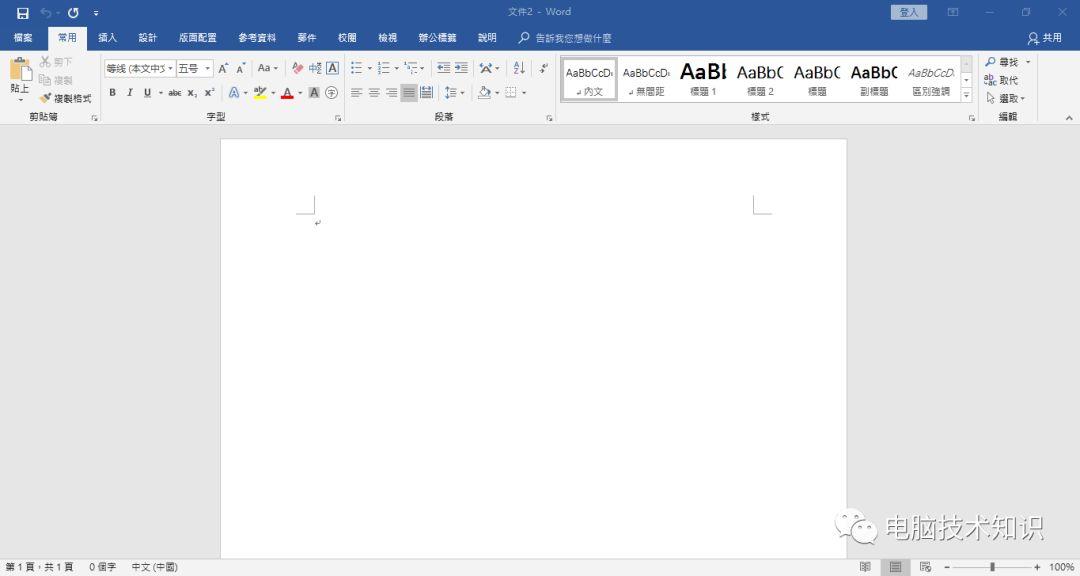Paste clipboard content with the 貼上 icon

(x=20, y=70)
